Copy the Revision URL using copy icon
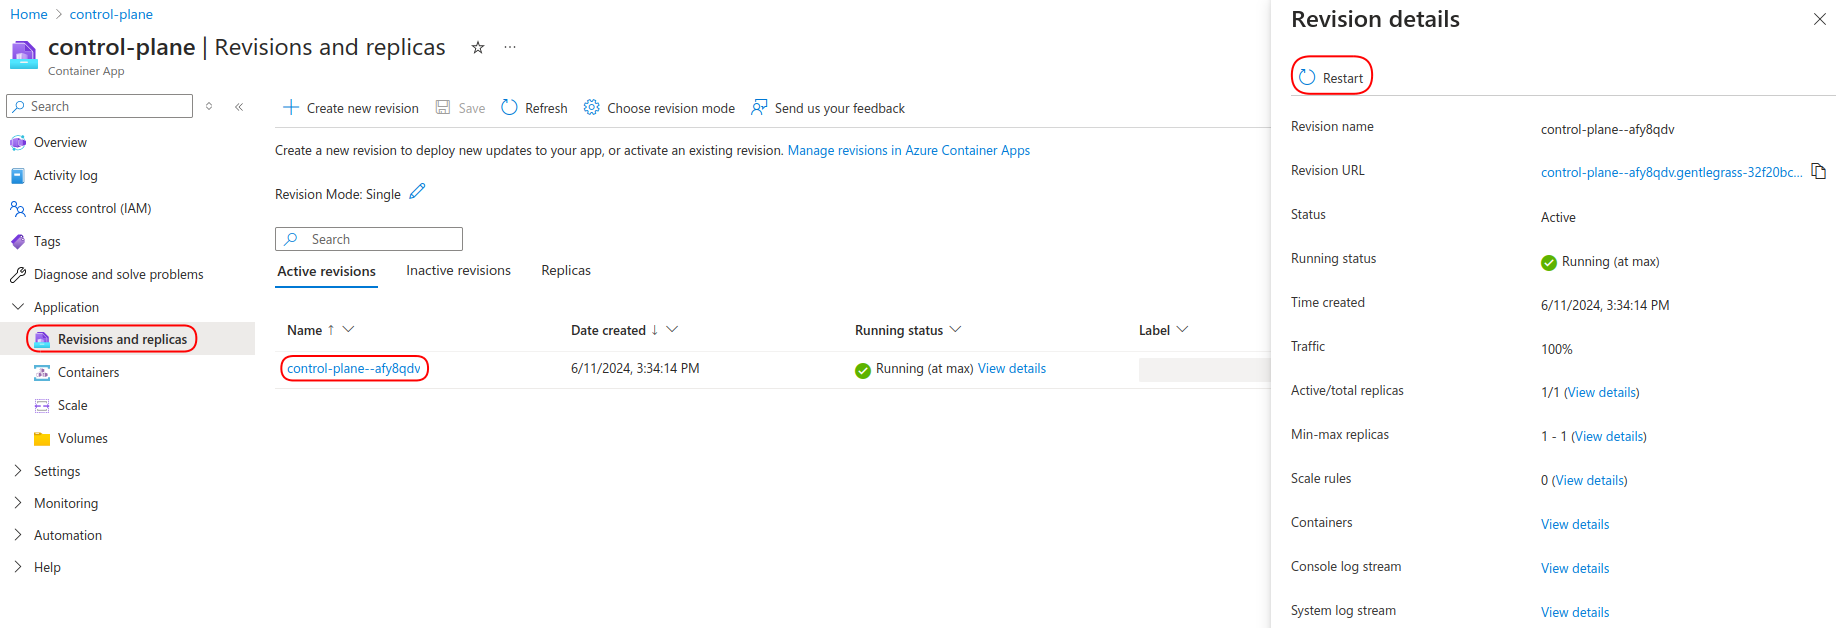This screenshot has height=628, width=1838. pos(1819,171)
